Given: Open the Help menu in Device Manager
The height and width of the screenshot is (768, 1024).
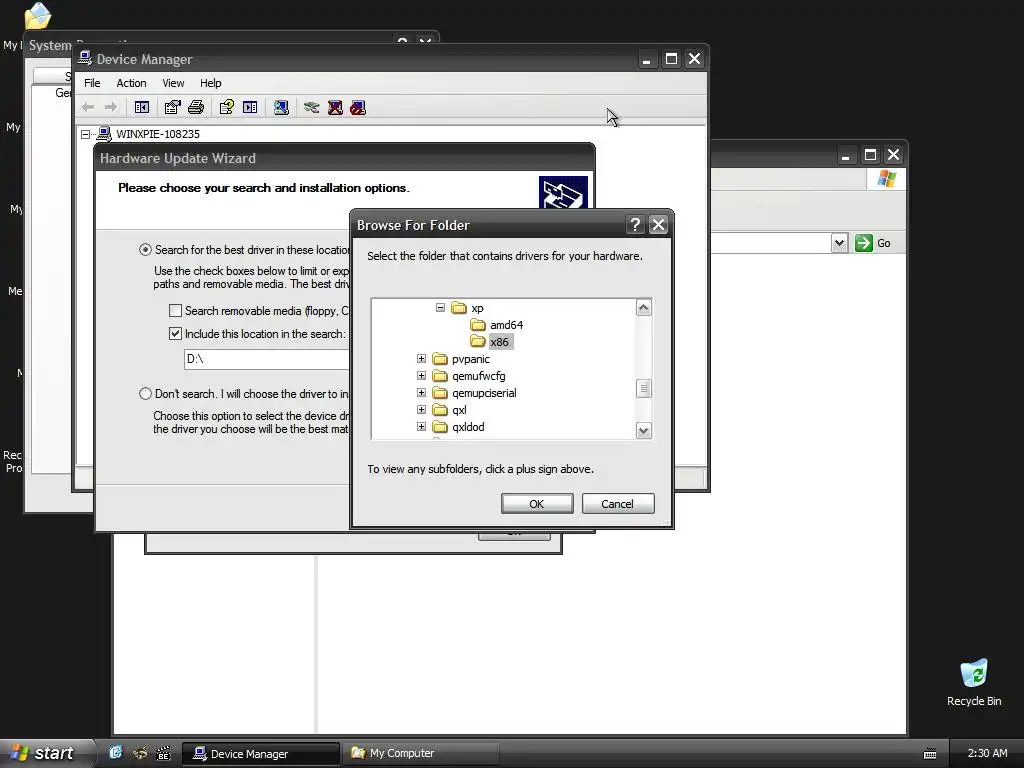Looking at the screenshot, I should 210,83.
